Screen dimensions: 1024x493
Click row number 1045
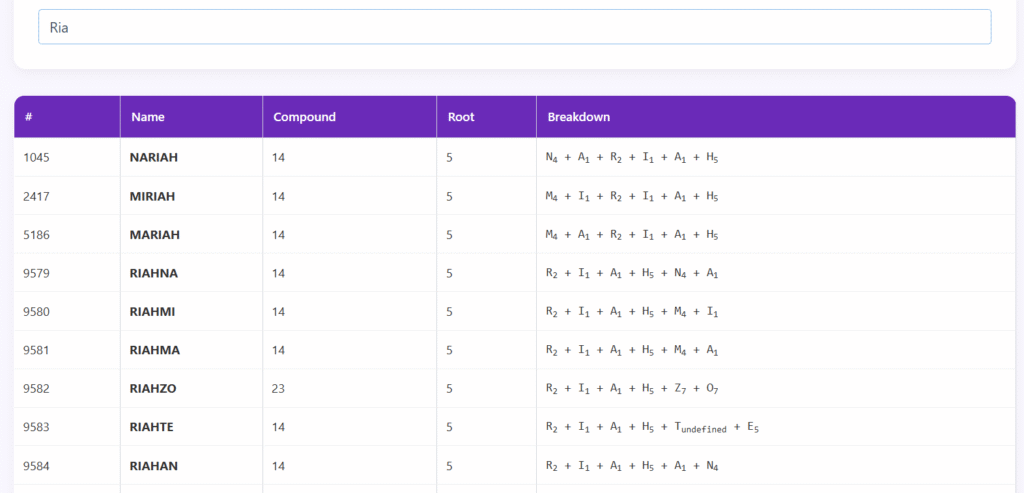click(x=36, y=158)
